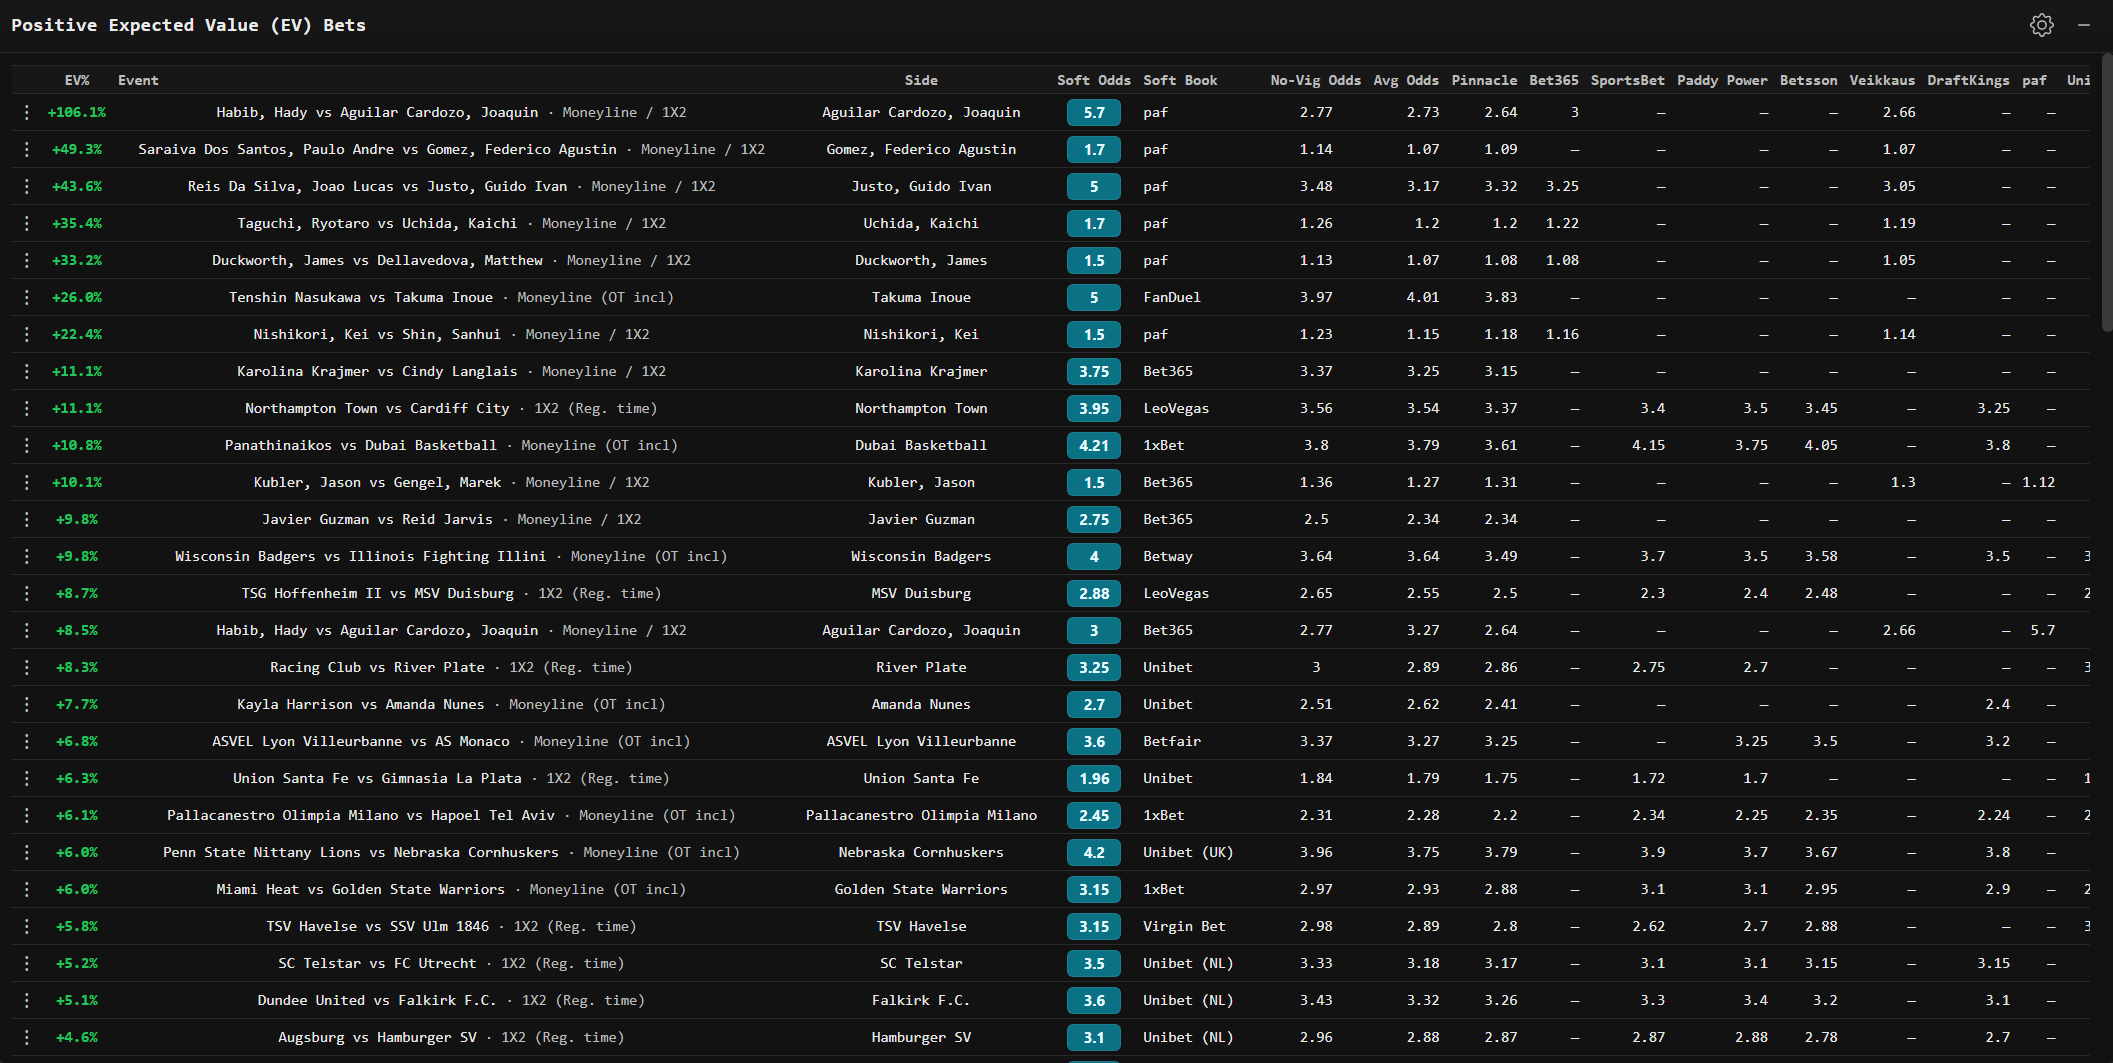Open the kebab menu for Augsburg vs Hamburger SV
This screenshot has height=1063, width=2113.
point(26,1037)
